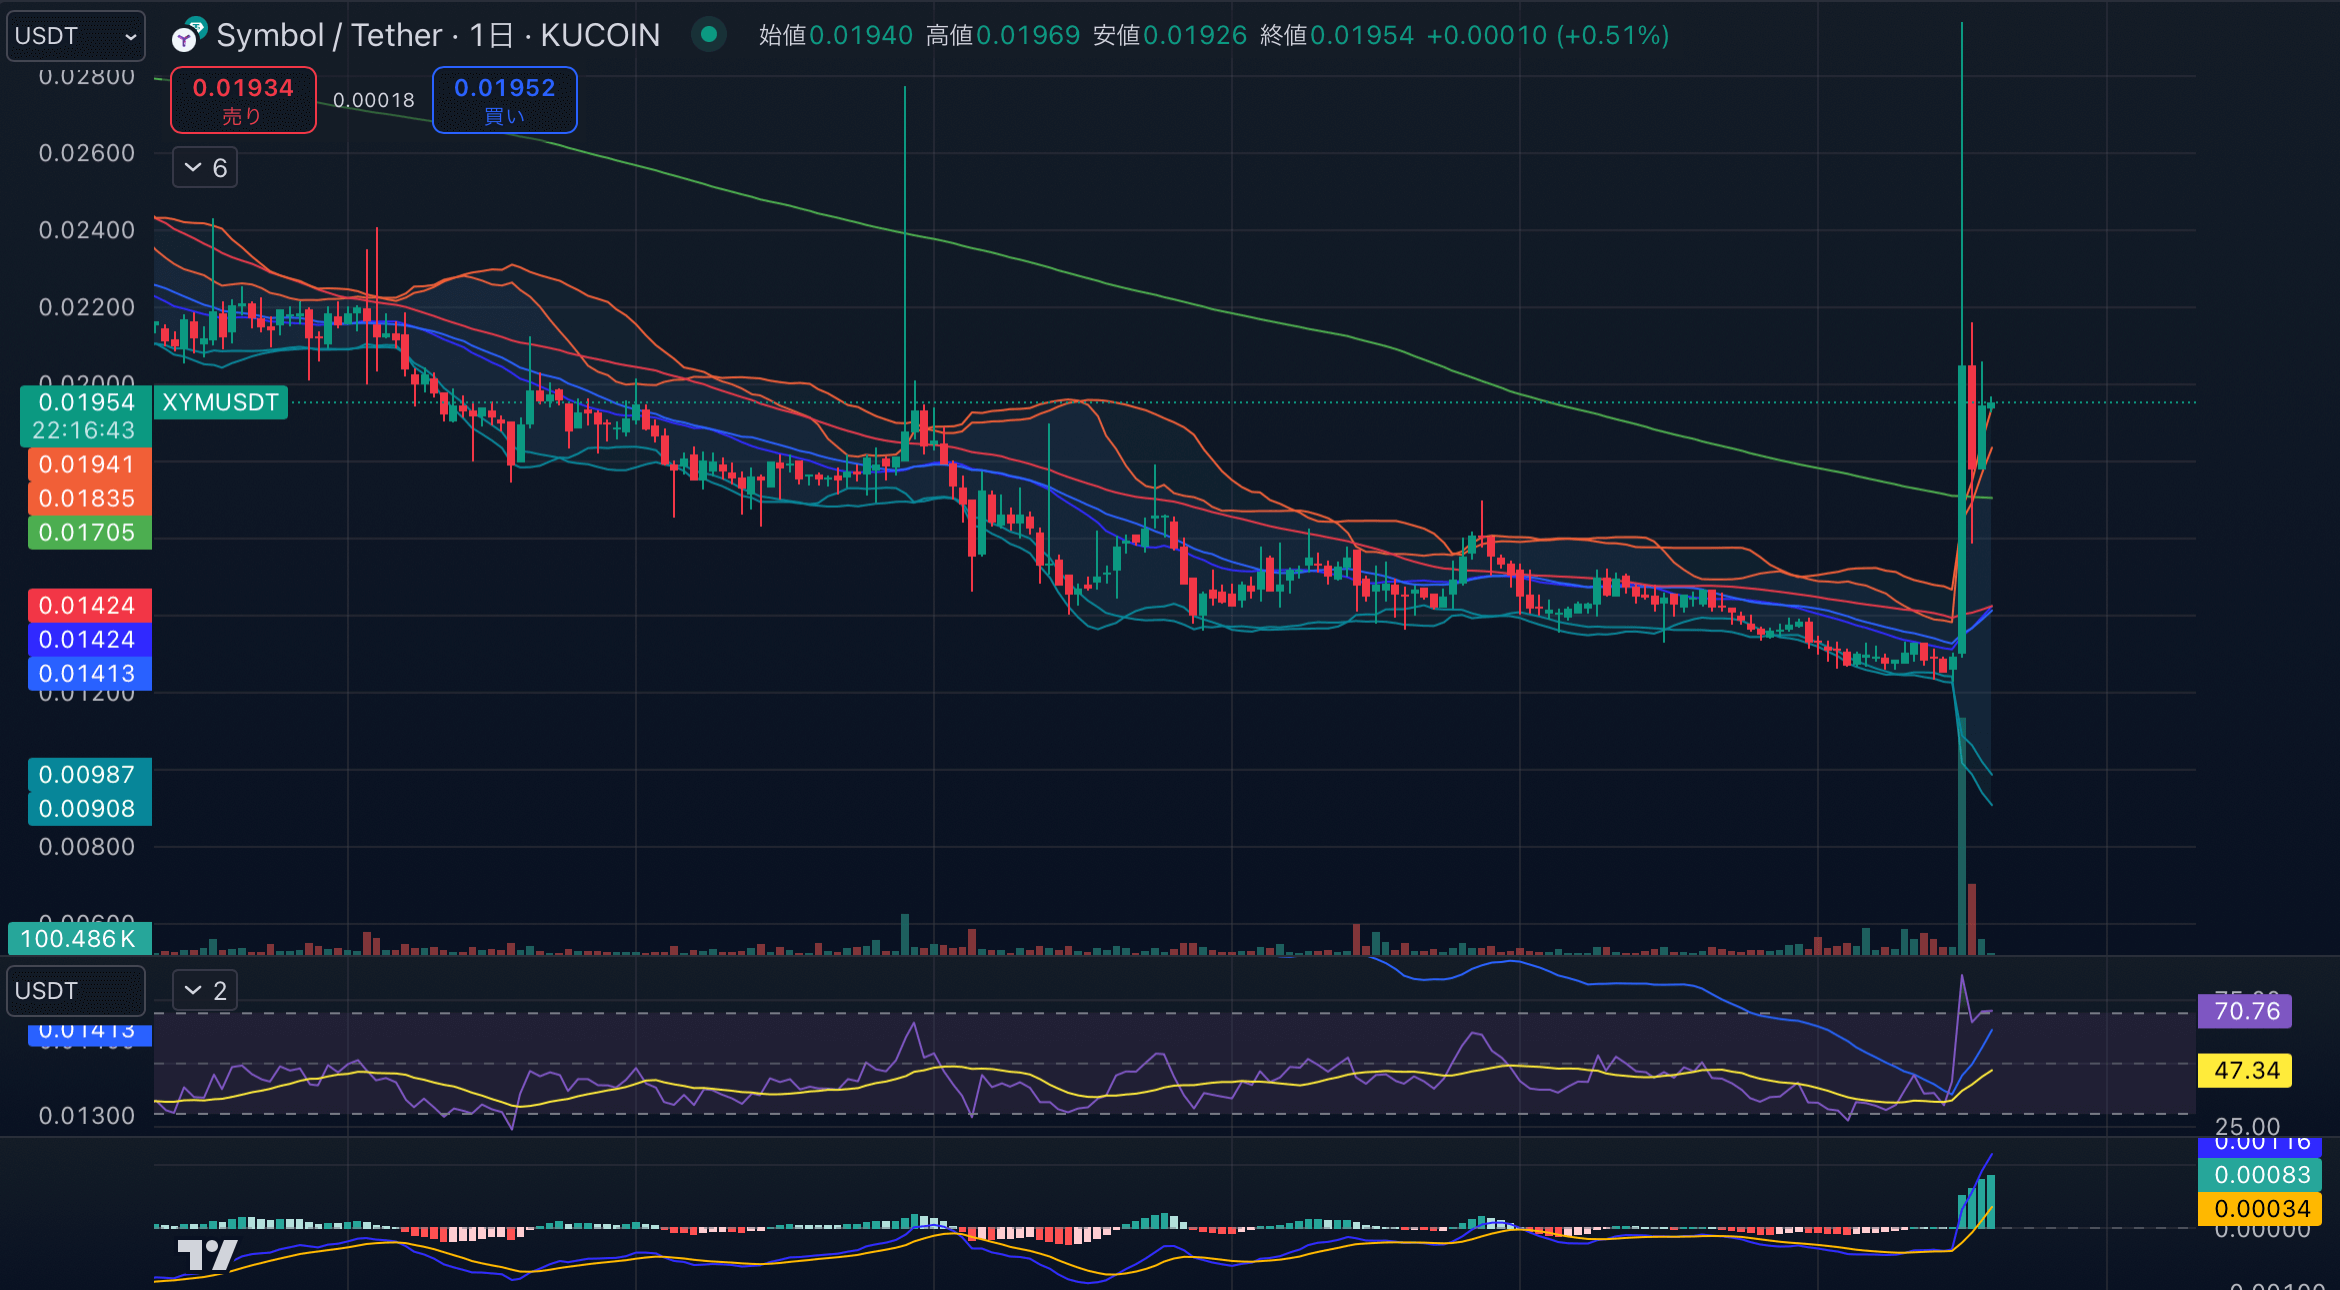
Task: Click the Symbol coin logo icon
Action: click(x=188, y=35)
